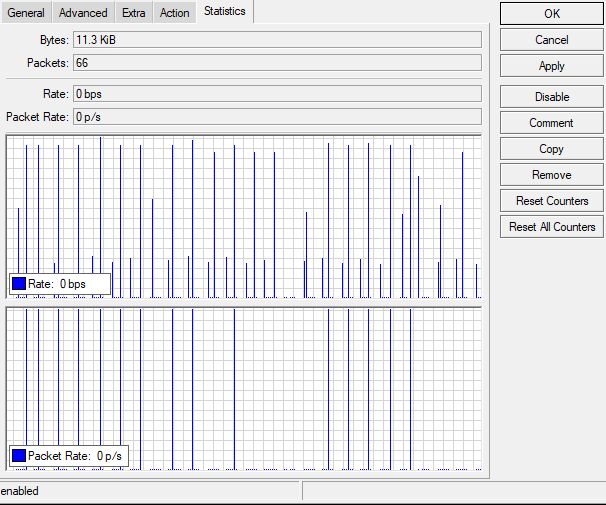Screen dimensions: 606x505
Task: Click Reset All Counters
Action: (552, 227)
